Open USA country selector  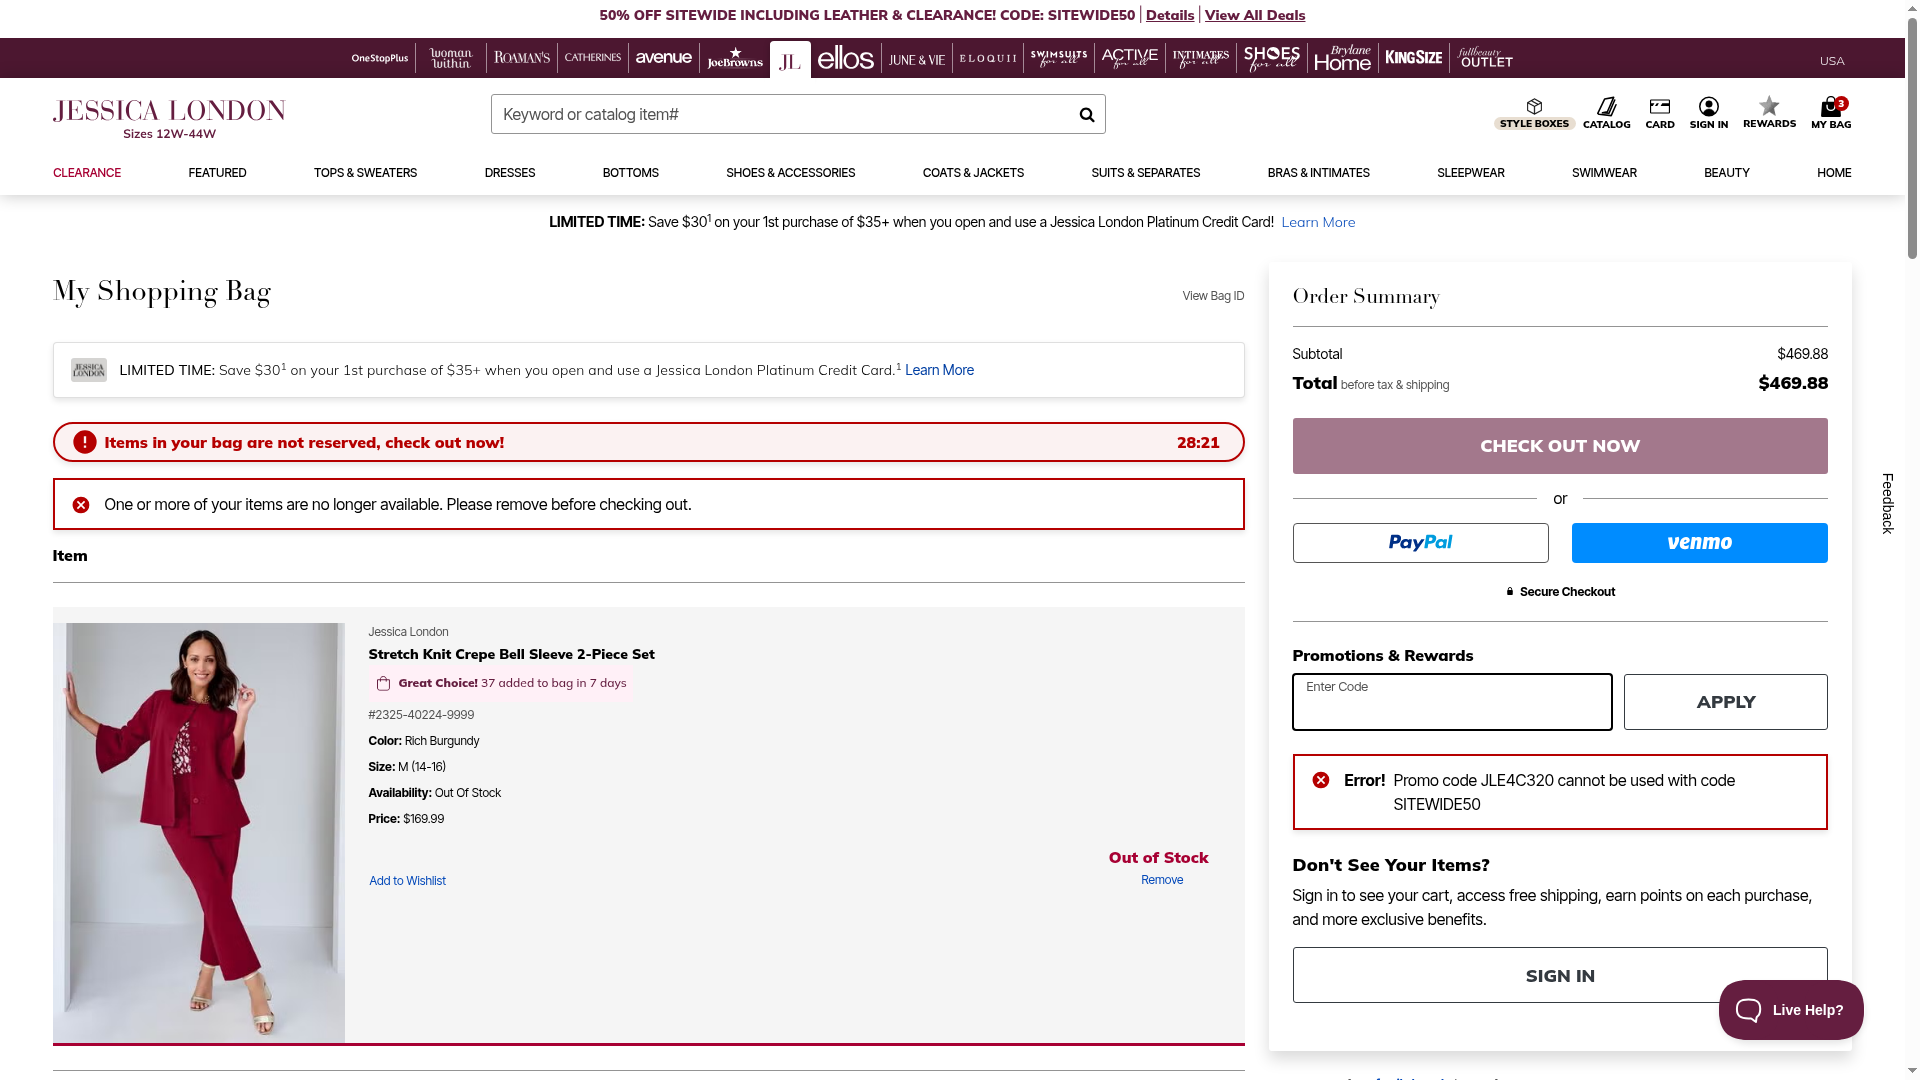point(1831,61)
